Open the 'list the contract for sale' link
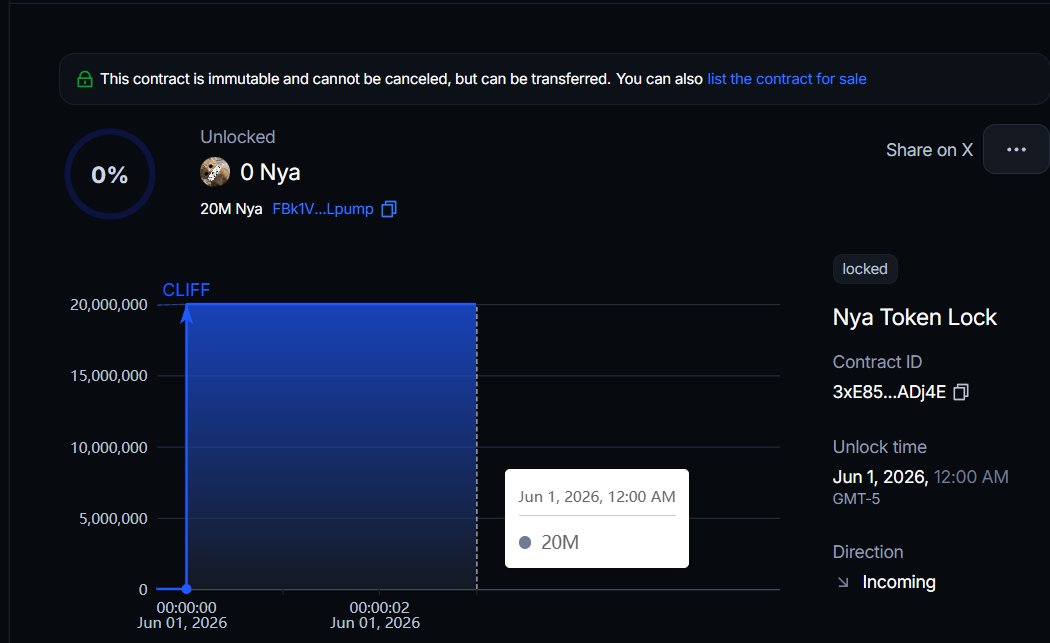The height and width of the screenshot is (643, 1050). [786, 78]
